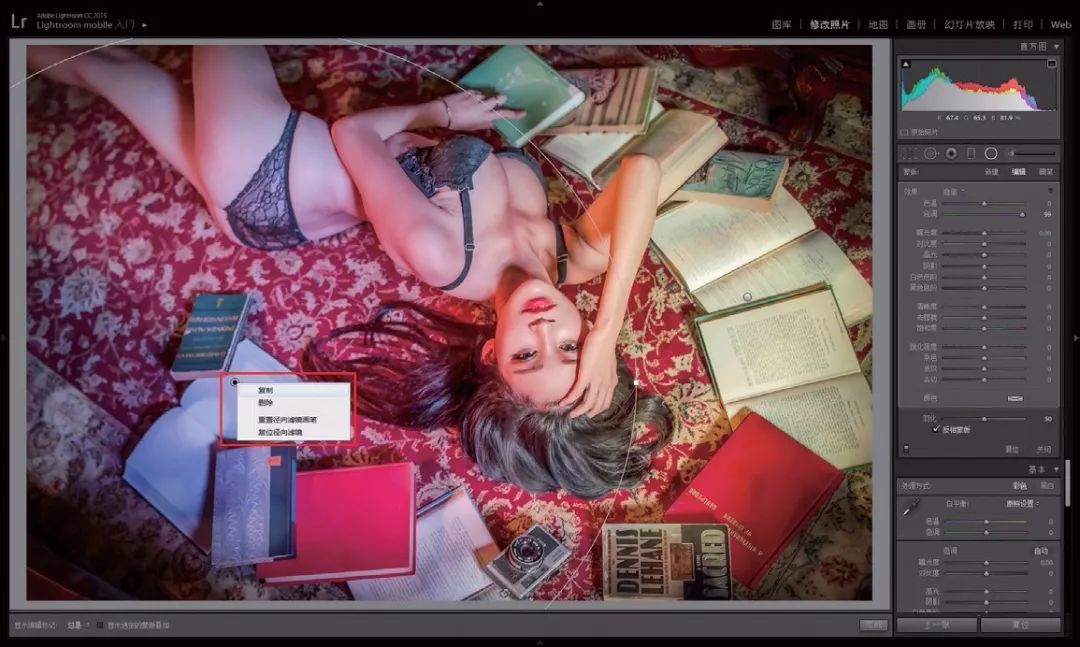Pick the white balance eyedropper

[911, 509]
